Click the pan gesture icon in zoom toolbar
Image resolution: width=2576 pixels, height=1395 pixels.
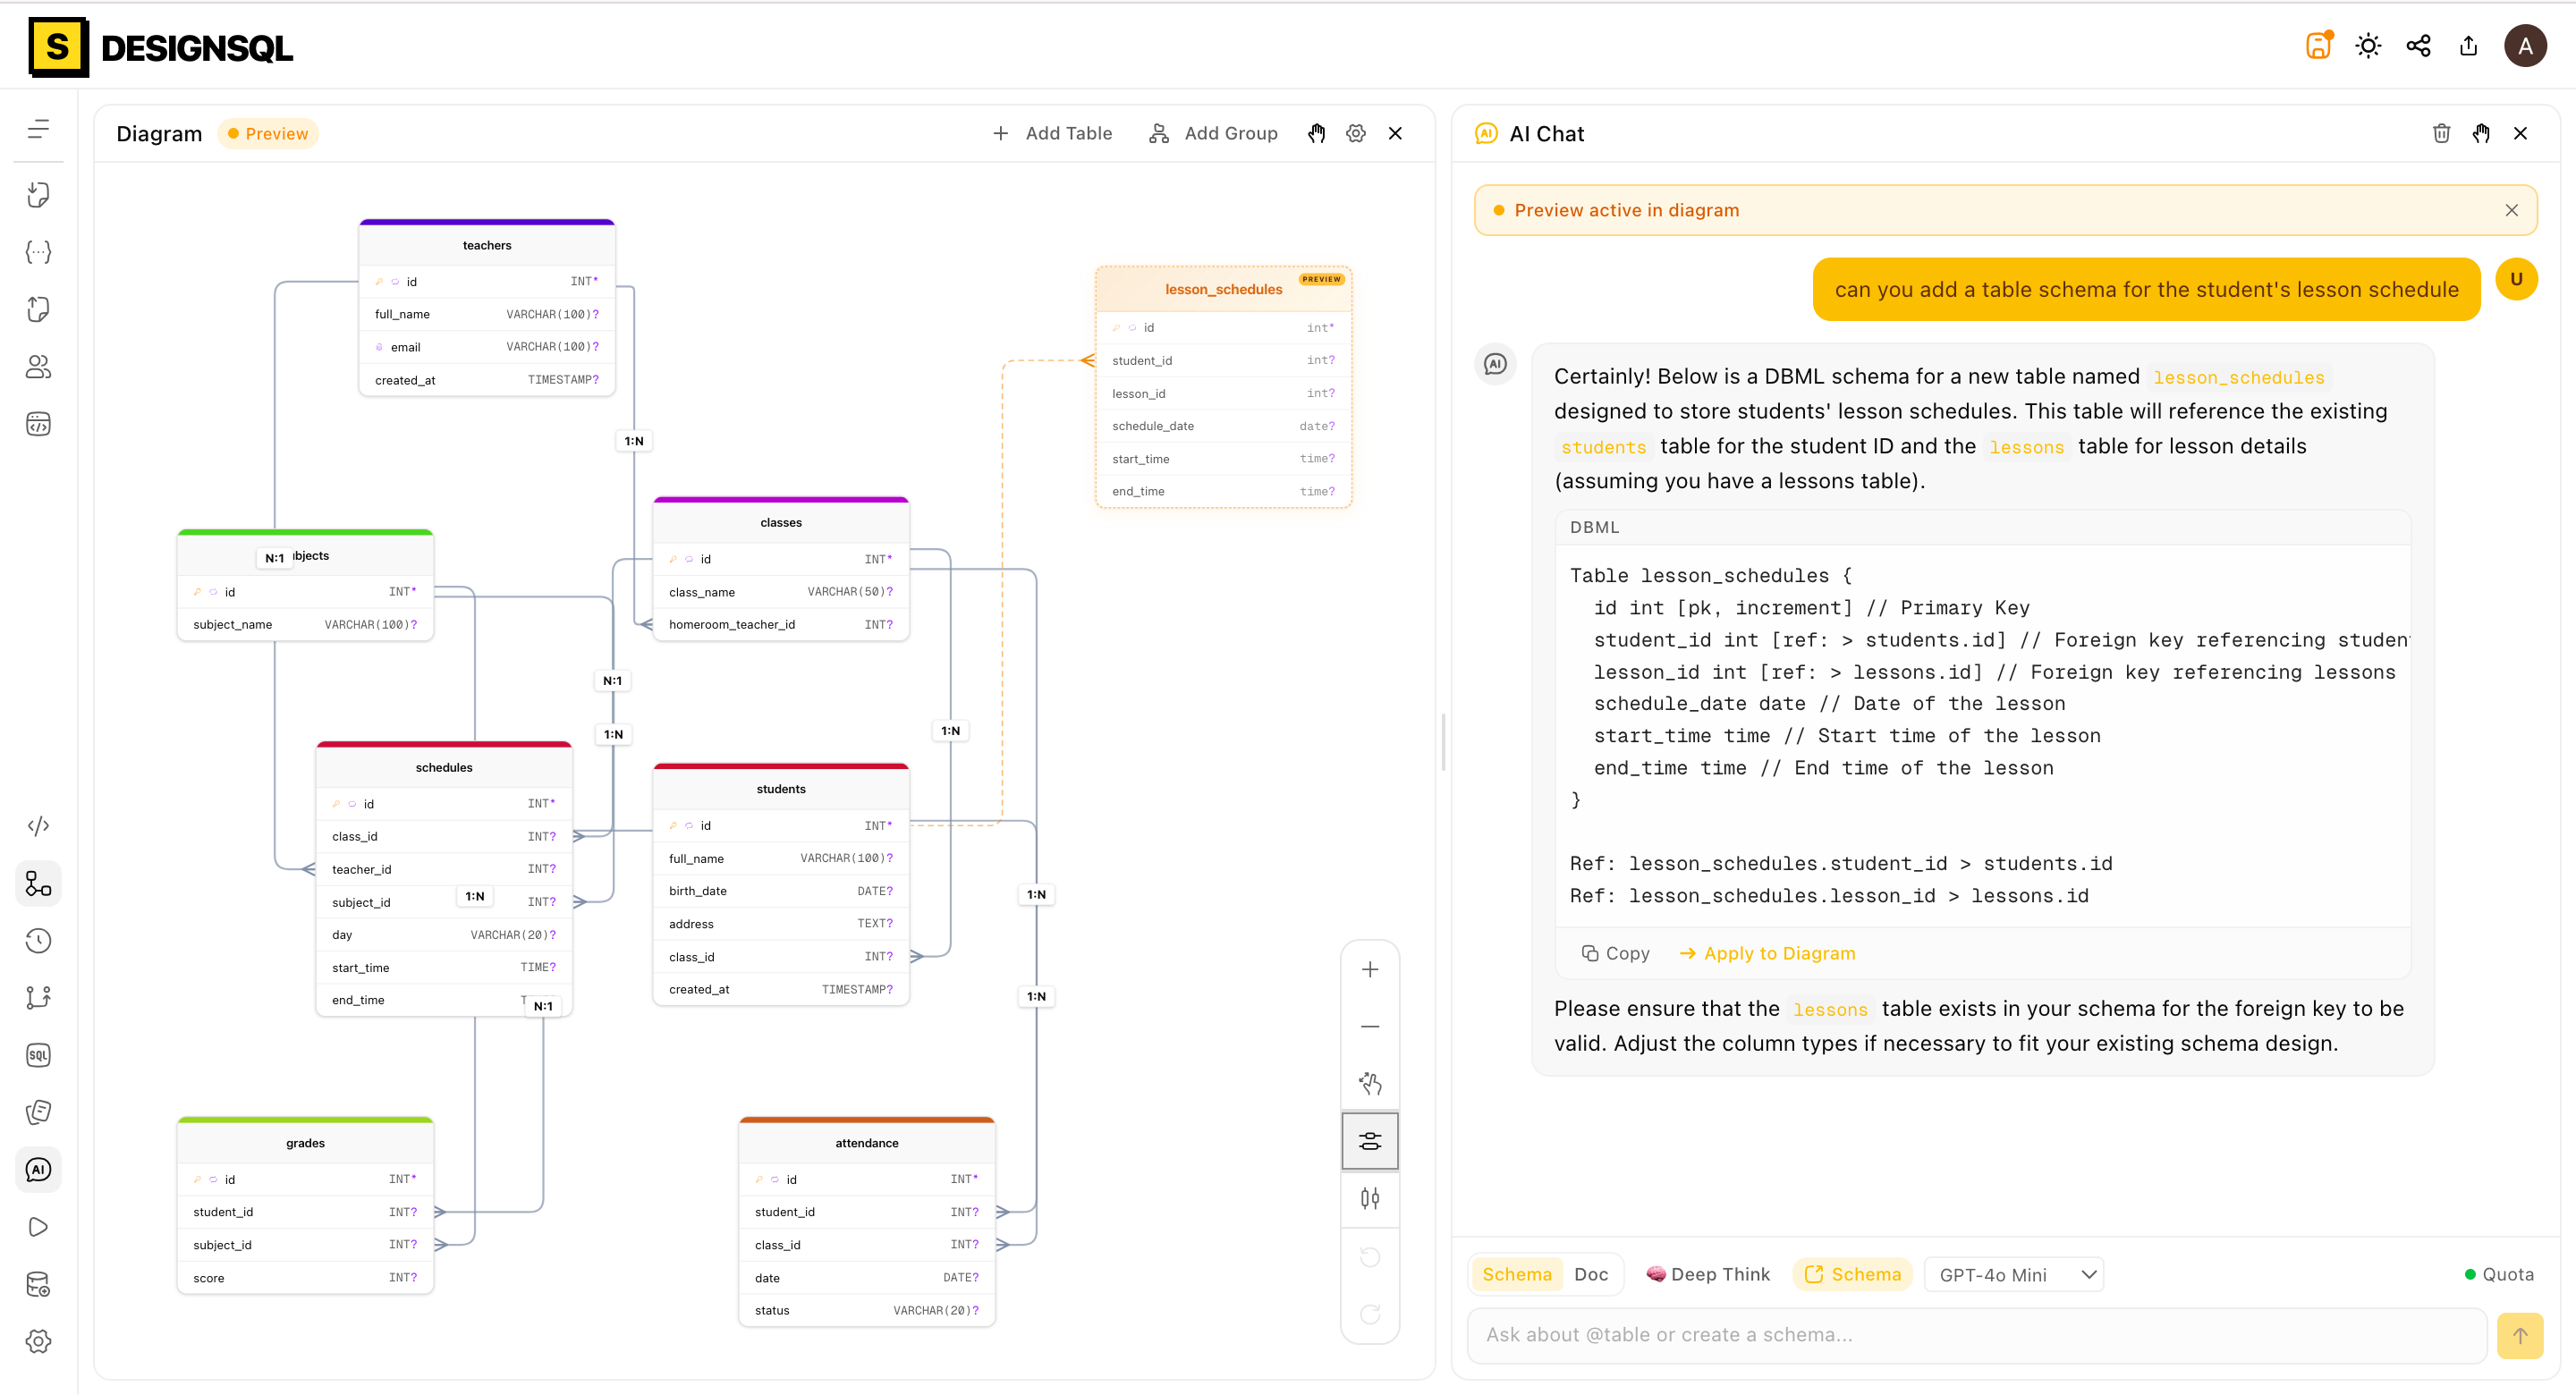click(x=1370, y=1084)
